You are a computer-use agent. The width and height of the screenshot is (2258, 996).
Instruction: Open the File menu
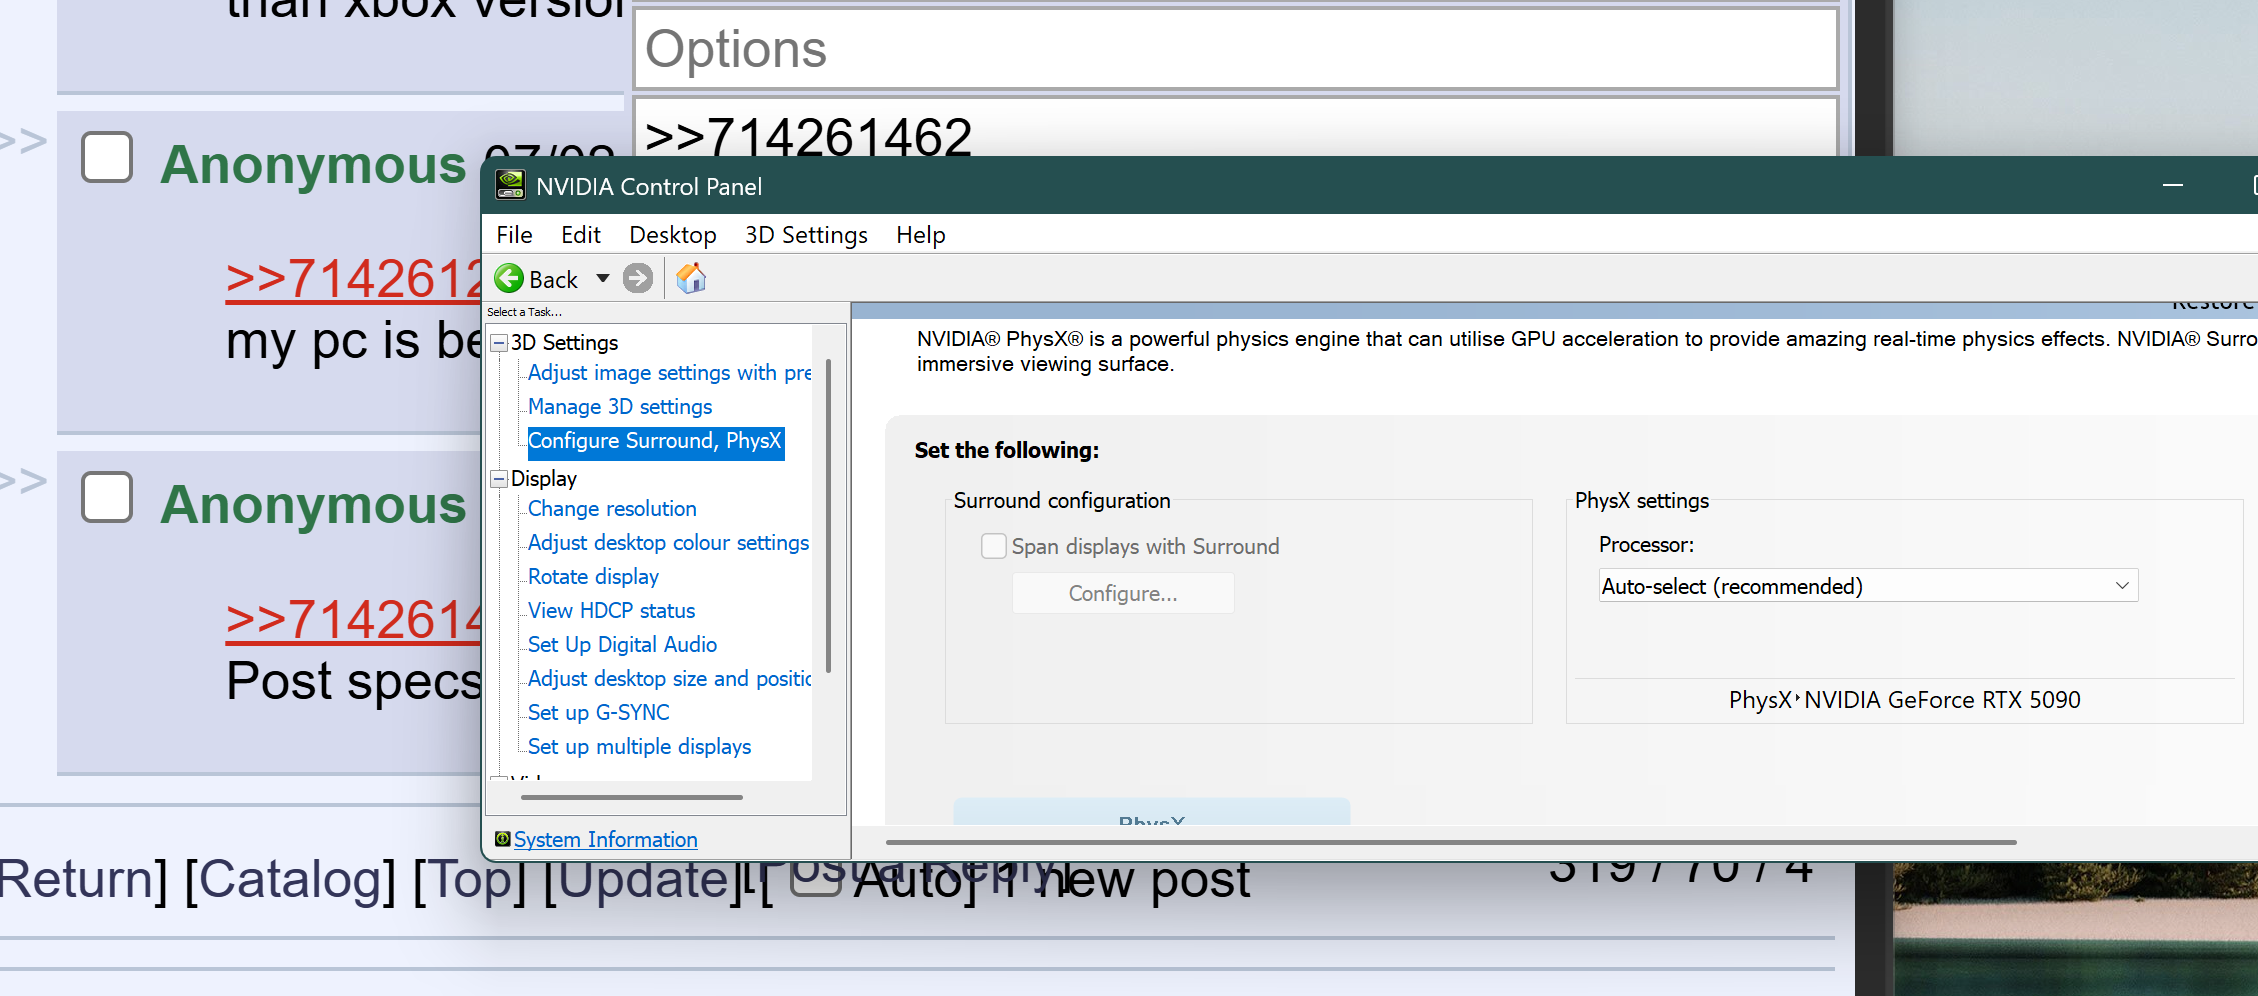click(x=514, y=235)
